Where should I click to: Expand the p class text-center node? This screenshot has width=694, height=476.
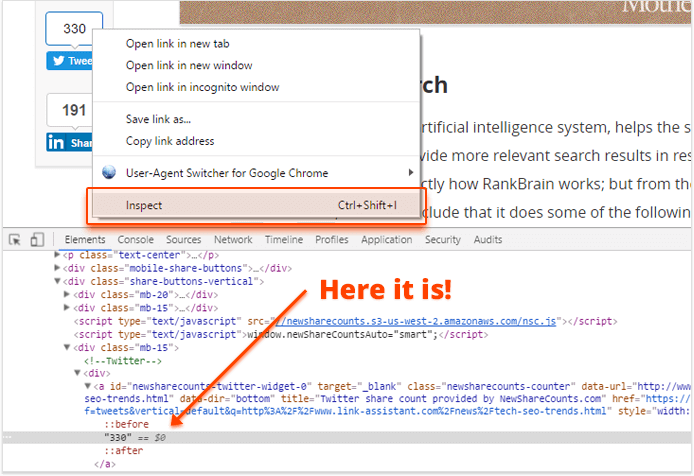57,255
